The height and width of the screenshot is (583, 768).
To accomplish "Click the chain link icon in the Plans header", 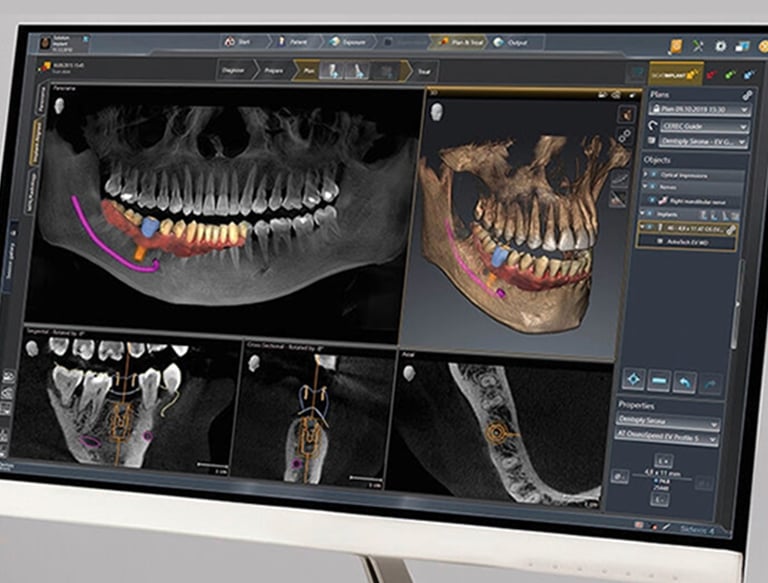I will (746, 96).
